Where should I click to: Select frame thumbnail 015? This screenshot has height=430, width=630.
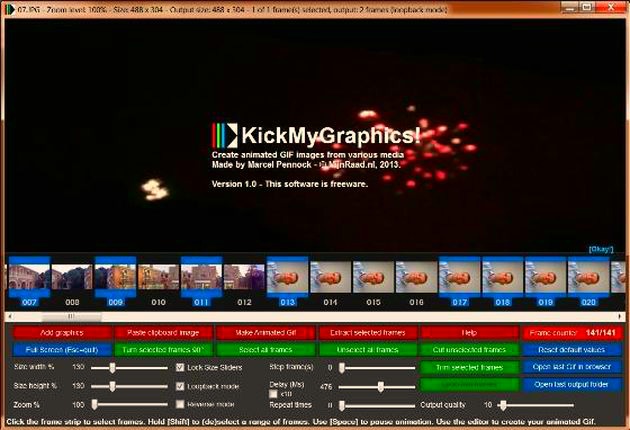(373, 277)
